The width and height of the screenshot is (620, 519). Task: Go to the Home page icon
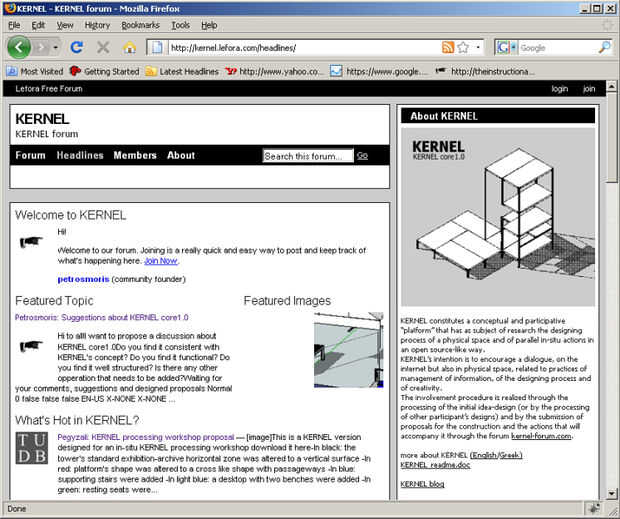(x=129, y=48)
